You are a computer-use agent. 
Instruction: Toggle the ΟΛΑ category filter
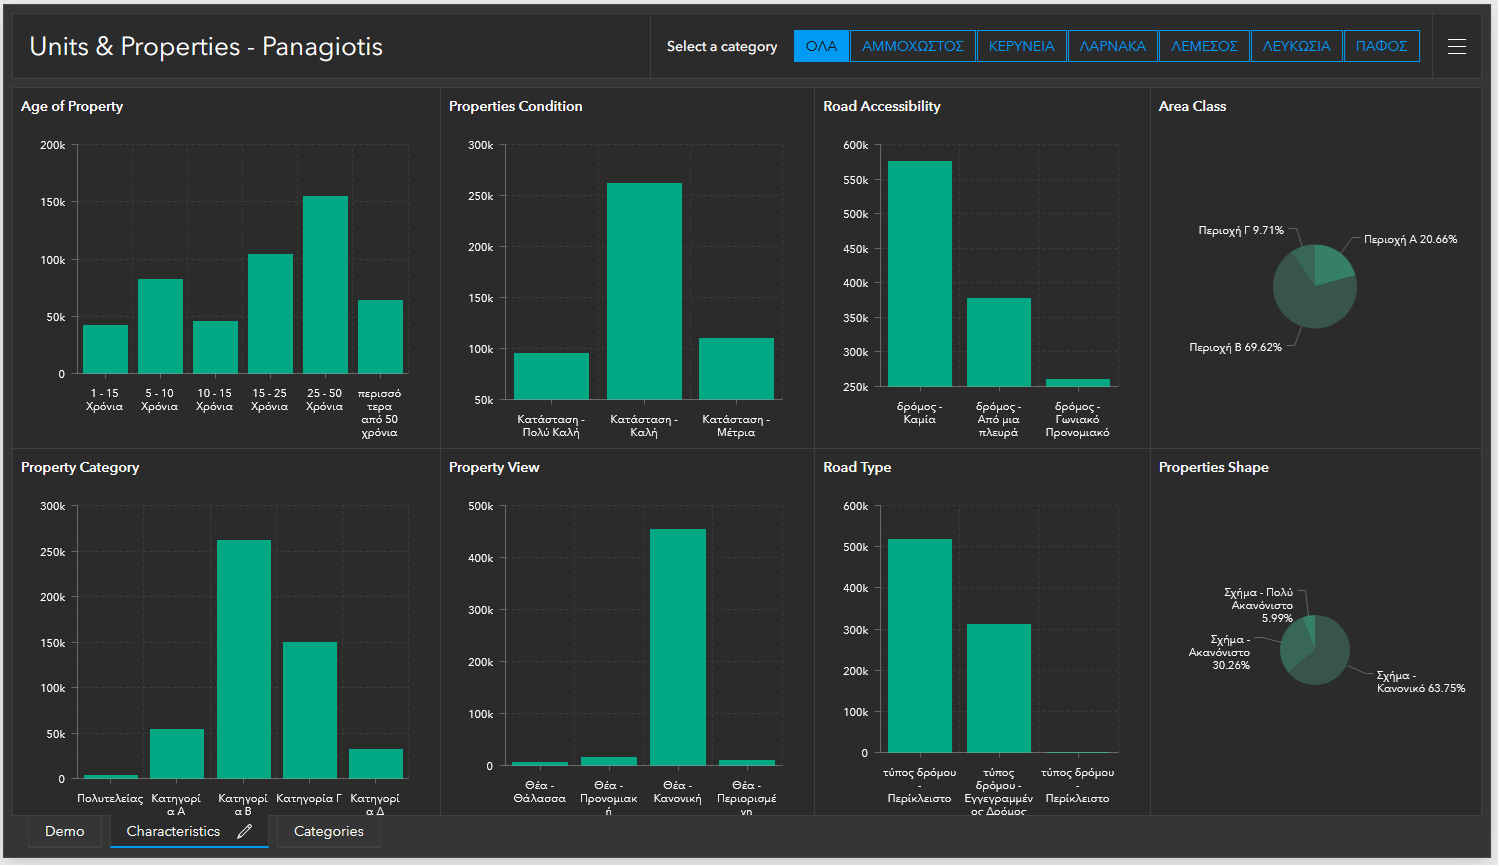pos(820,45)
